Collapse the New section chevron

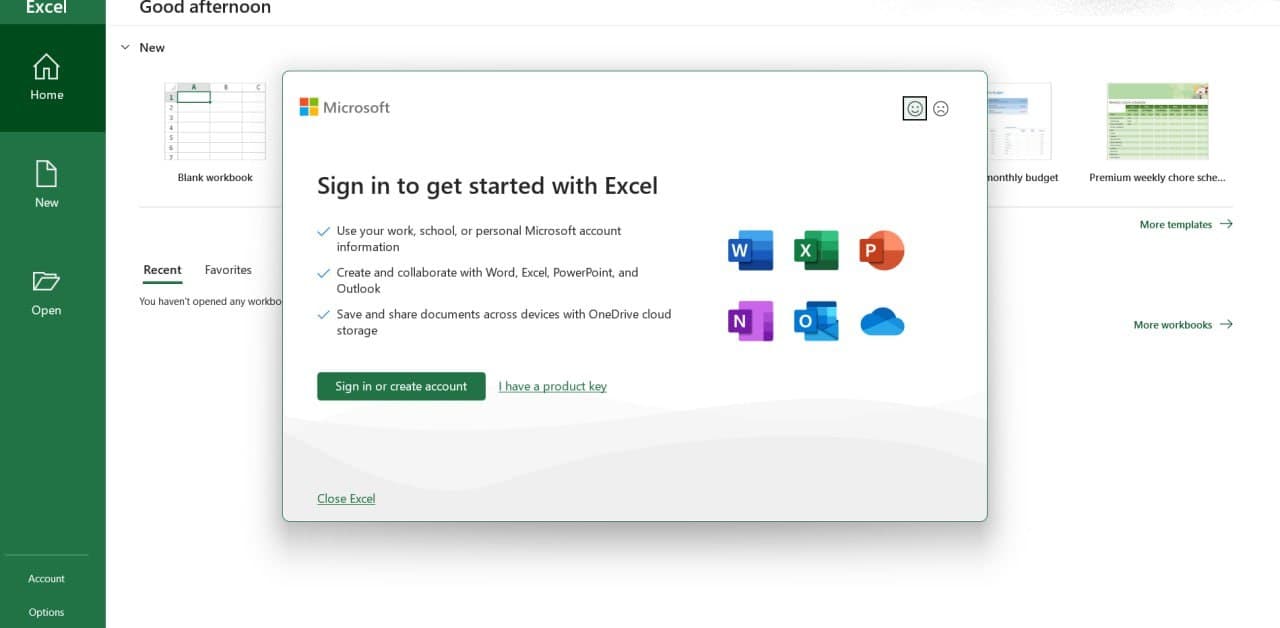[x=125, y=47]
